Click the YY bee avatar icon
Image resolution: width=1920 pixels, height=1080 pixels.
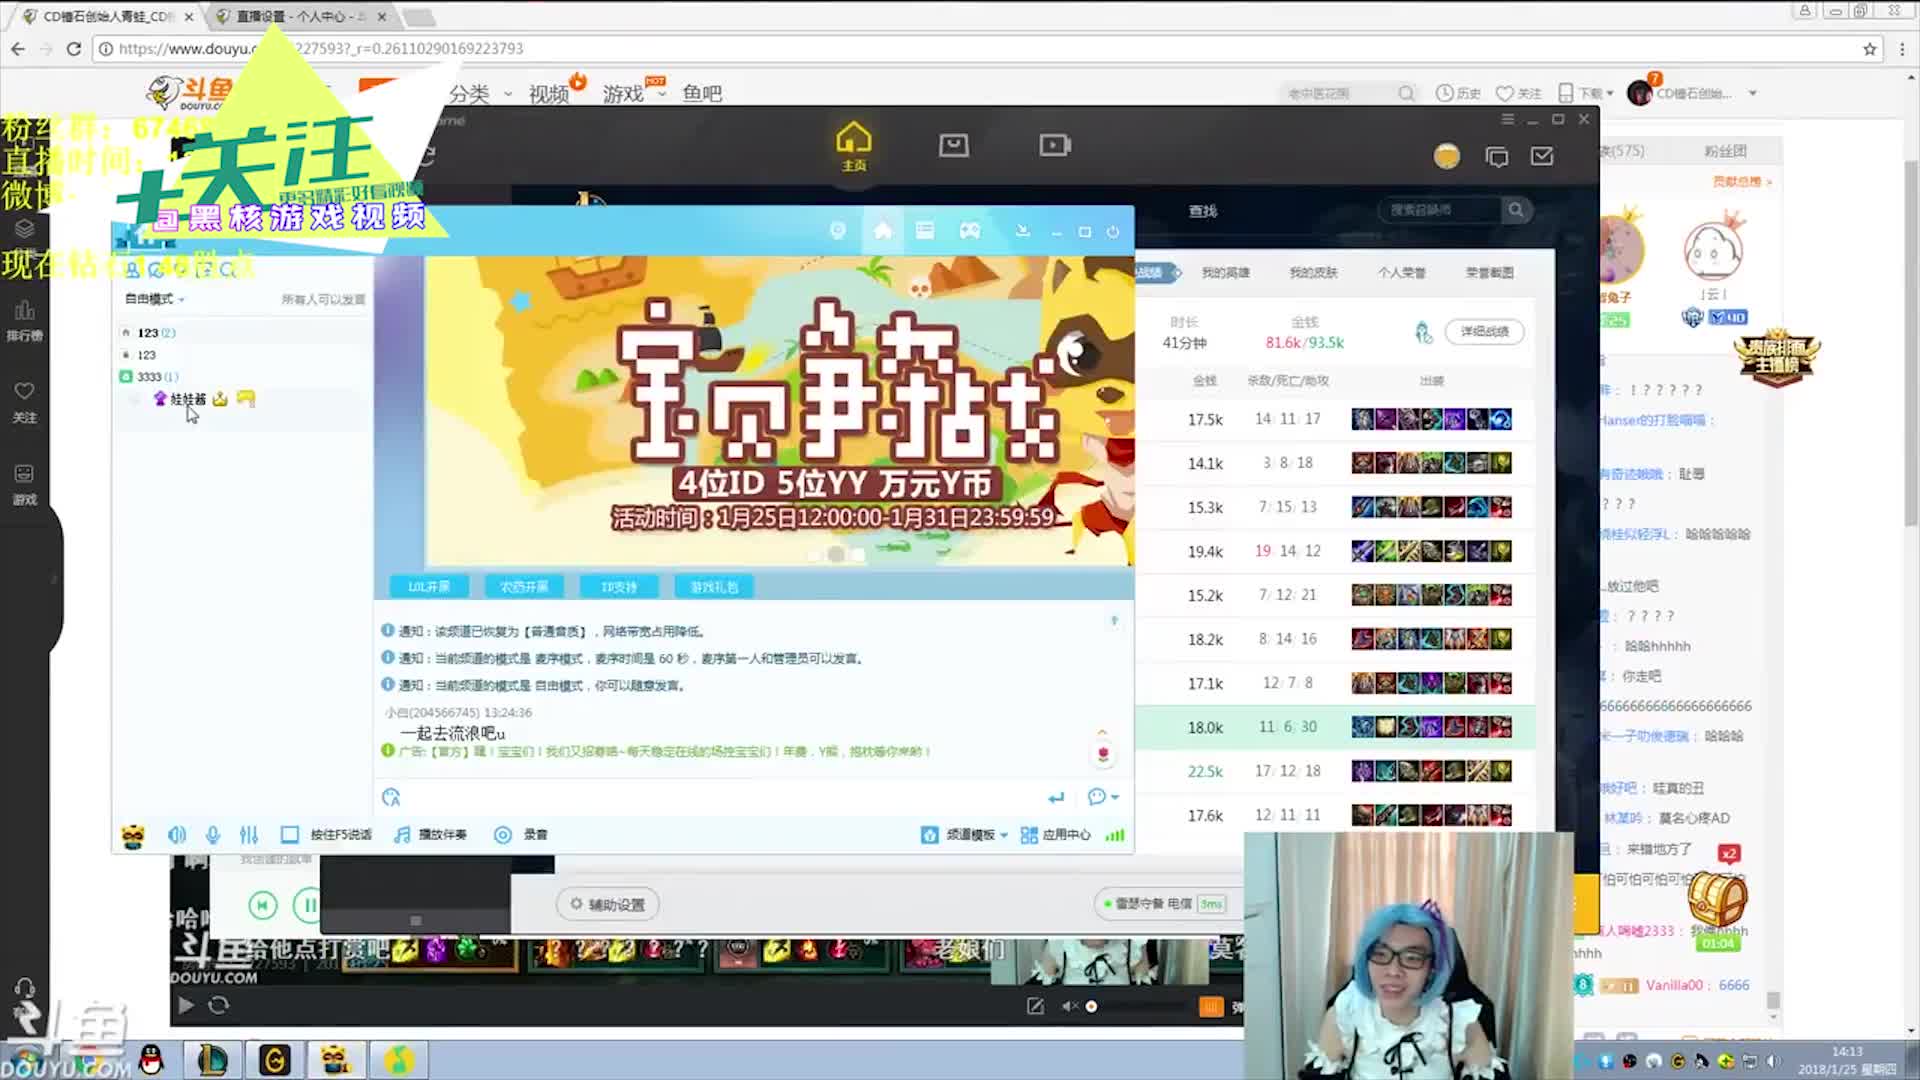pos(133,836)
